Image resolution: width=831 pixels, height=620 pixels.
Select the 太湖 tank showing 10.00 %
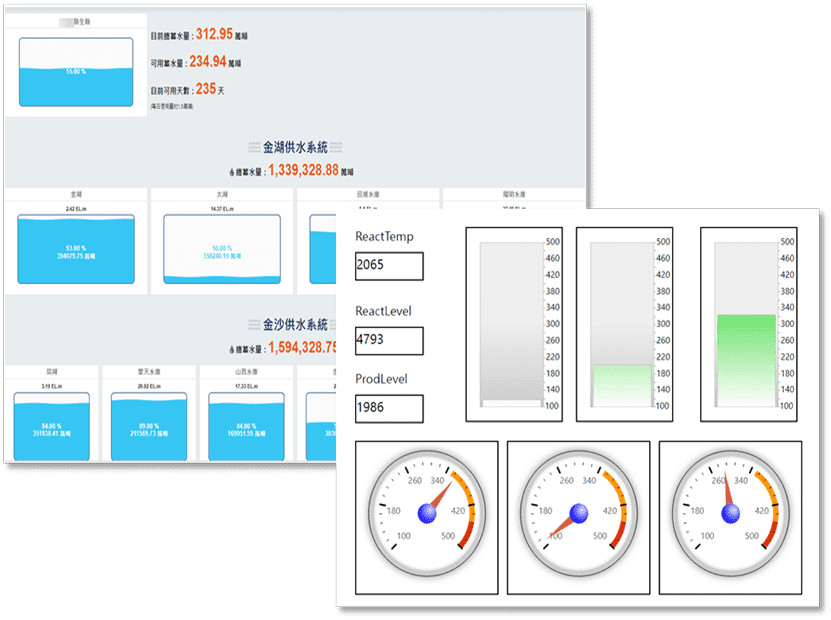click(x=222, y=250)
